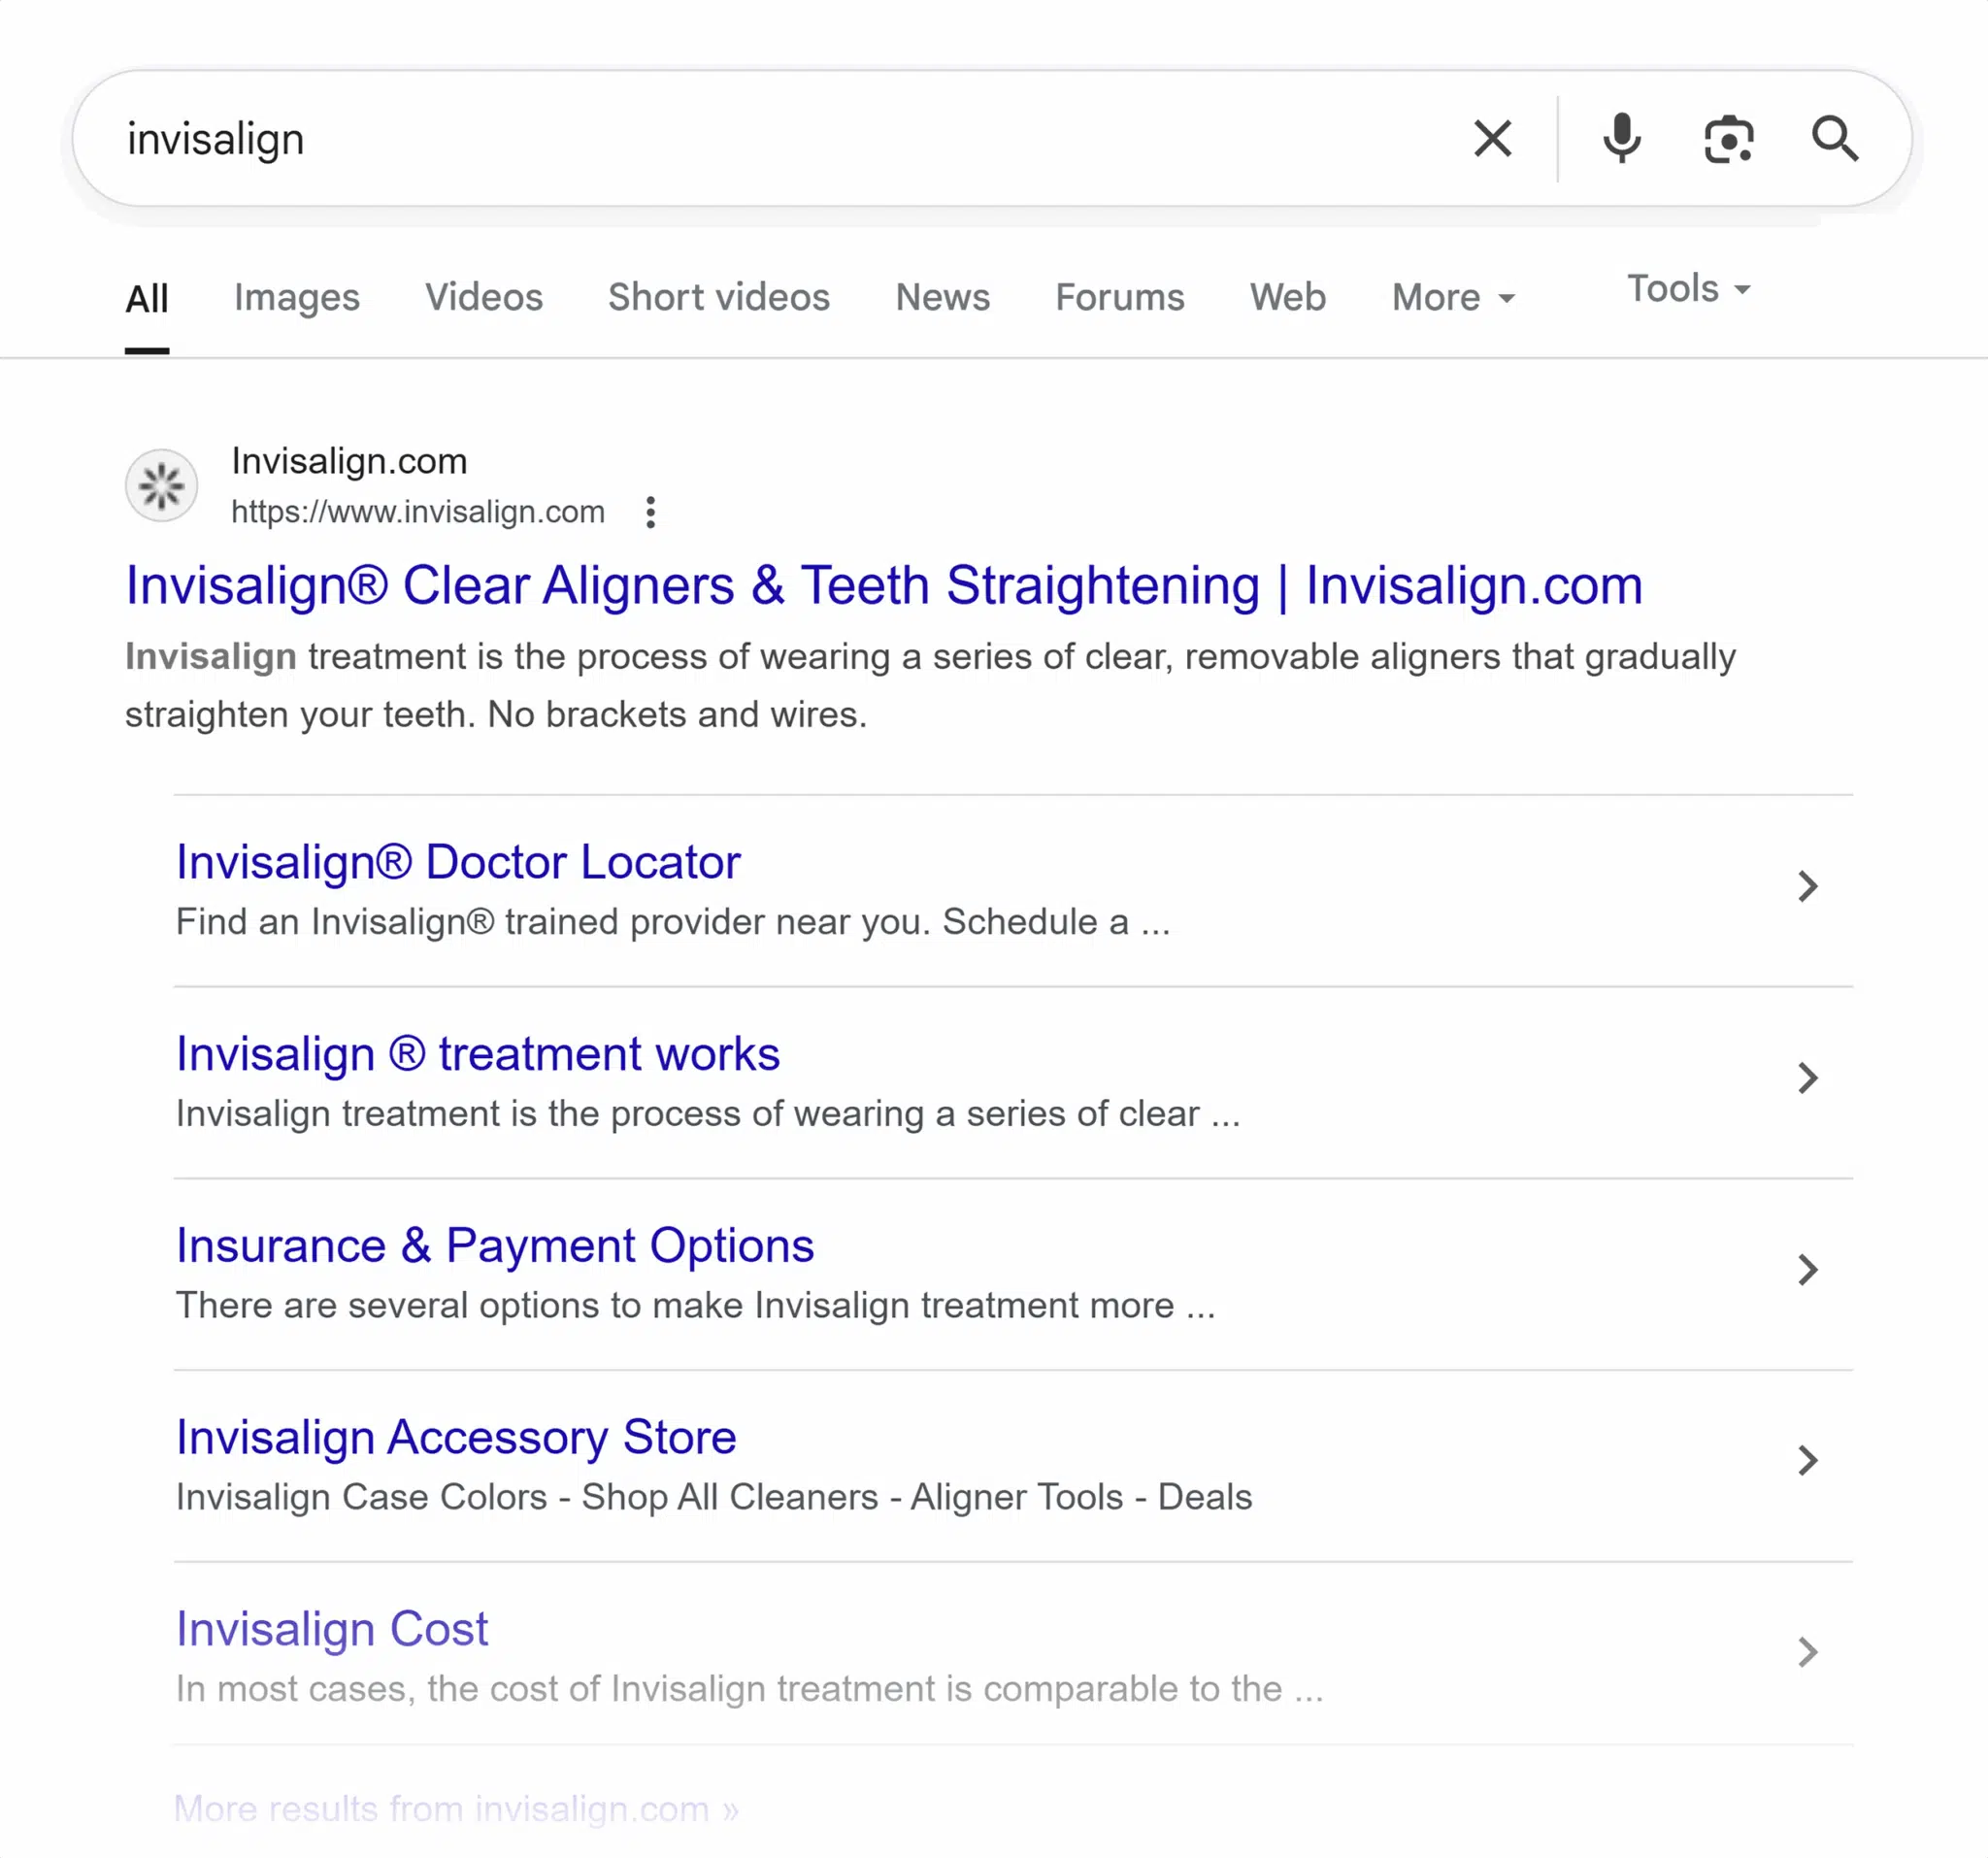
Task: Open the Short videos tab
Action: [719, 297]
